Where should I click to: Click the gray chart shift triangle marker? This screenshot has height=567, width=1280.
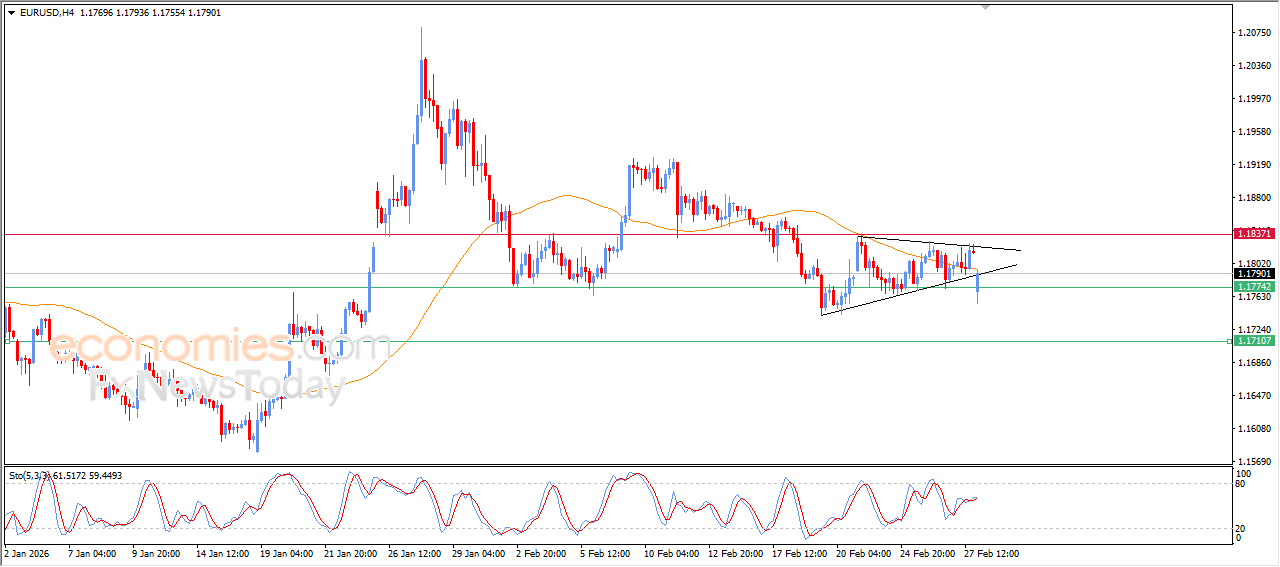(986, 7)
